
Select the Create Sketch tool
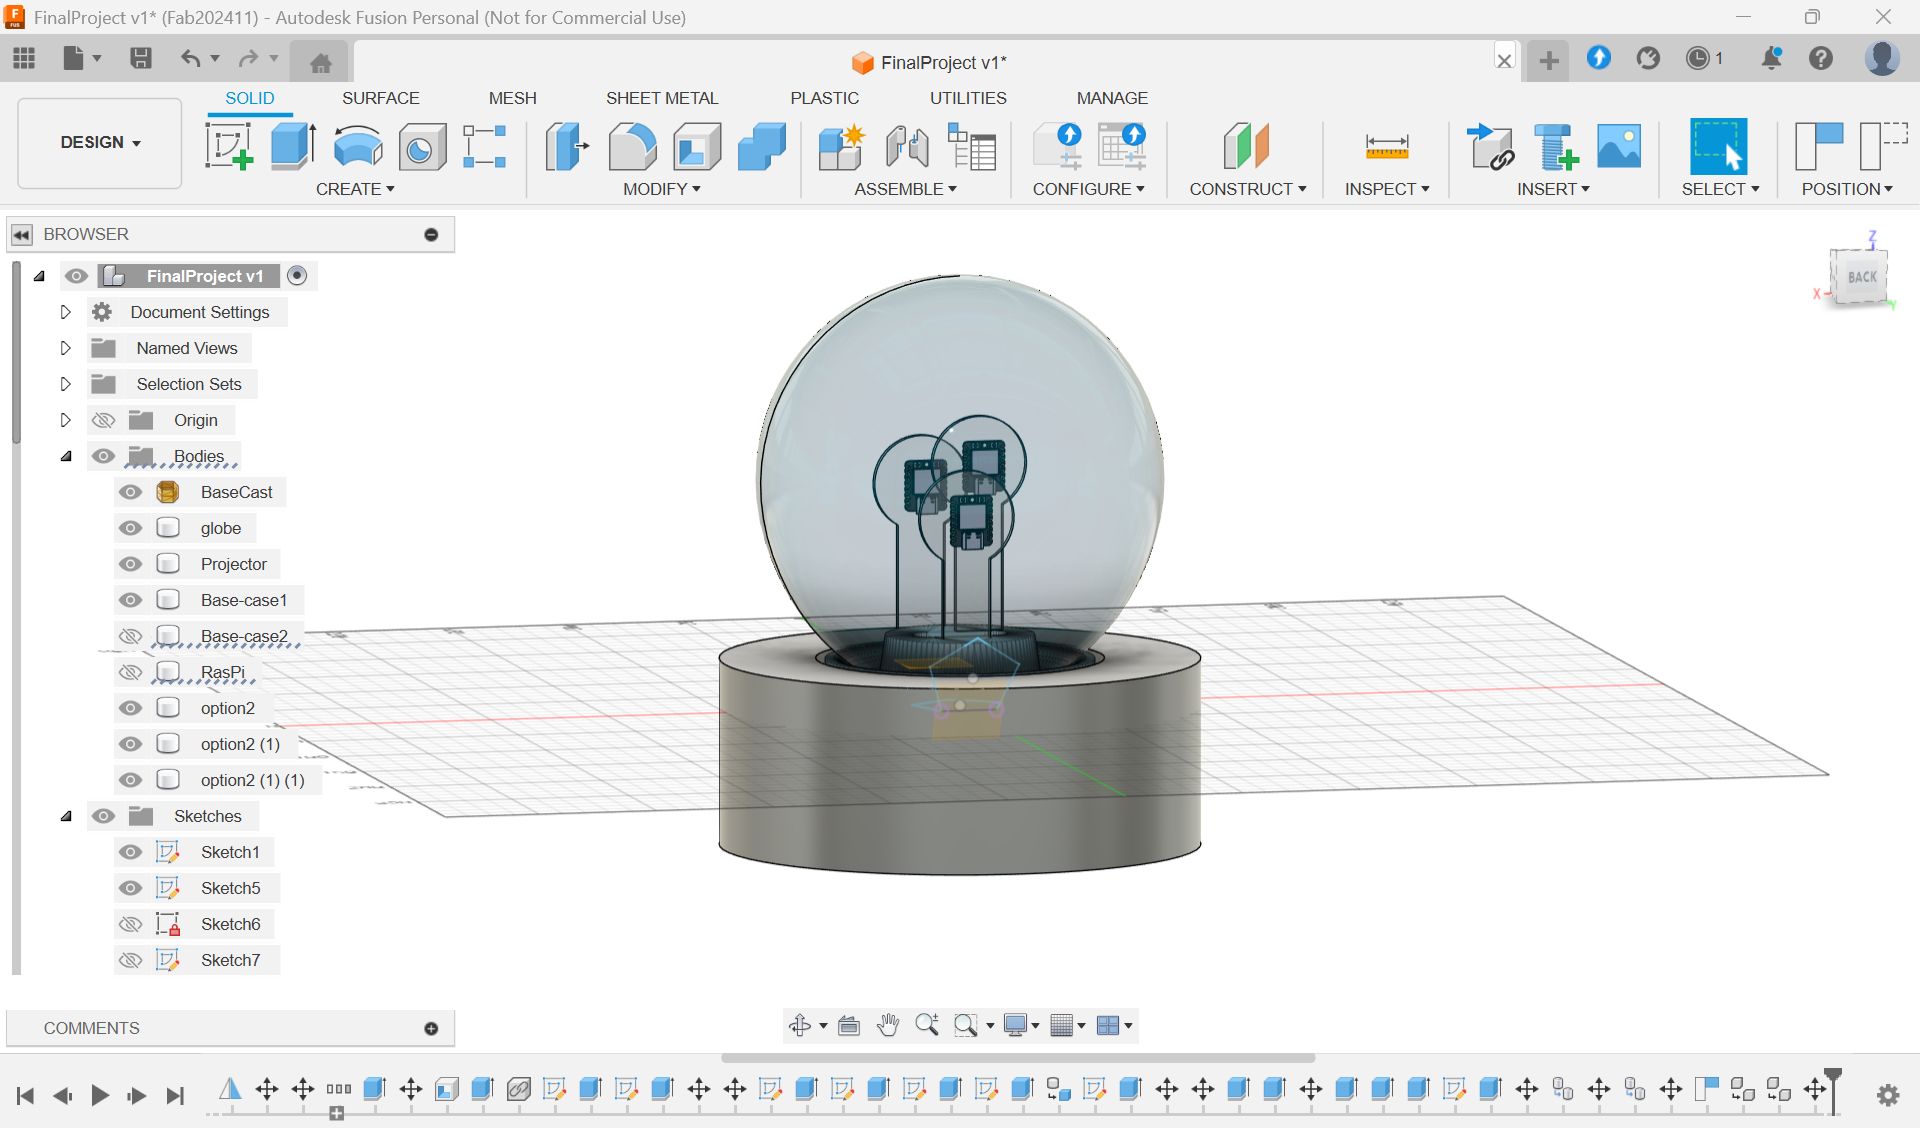pyautogui.click(x=229, y=146)
